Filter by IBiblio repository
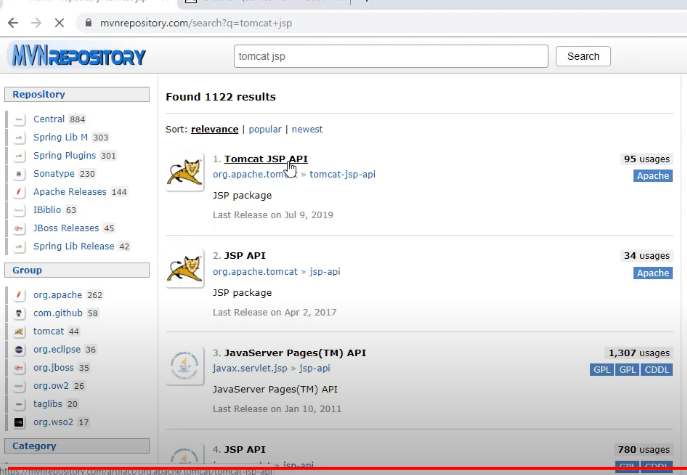 [x=47, y=210]
